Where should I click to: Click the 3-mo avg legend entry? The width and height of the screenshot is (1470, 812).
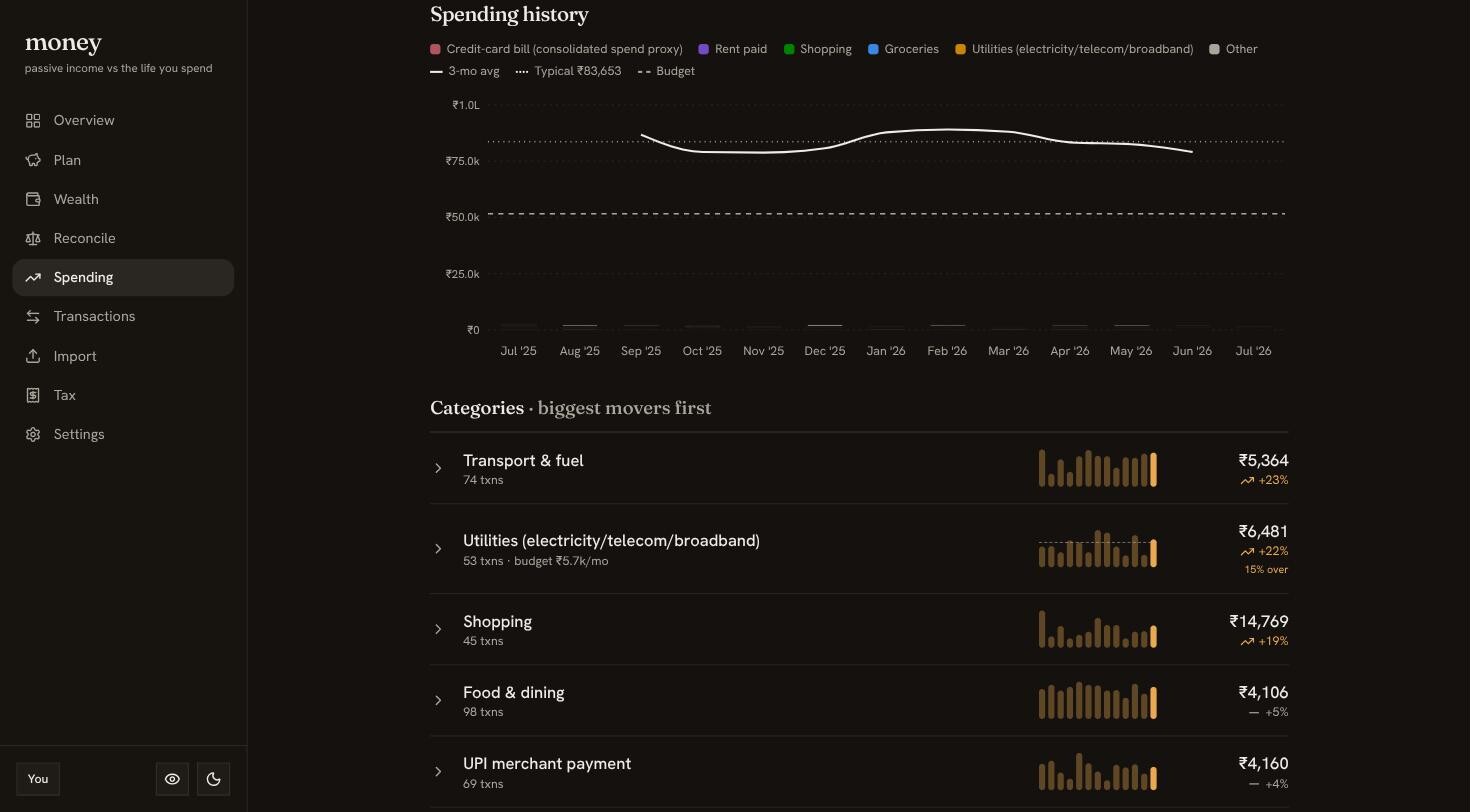pos(464,71)
